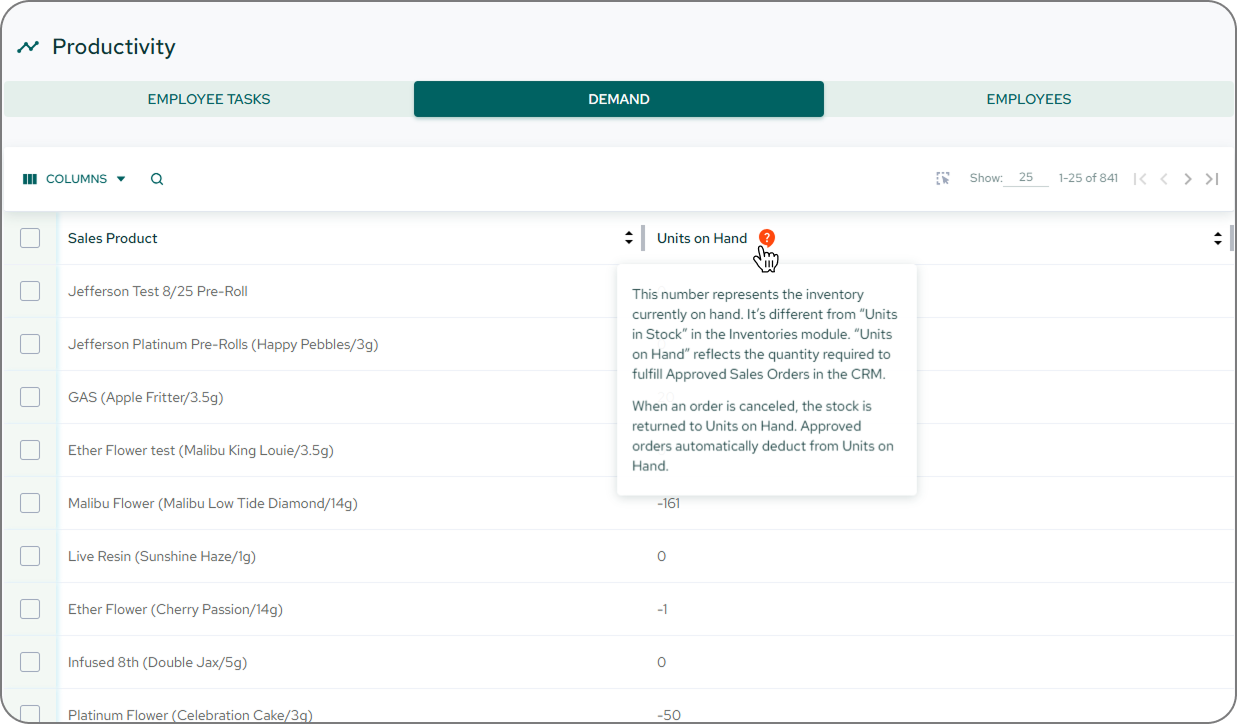
Task: Go to previous page of results
Action: (x=1164, y=179)
